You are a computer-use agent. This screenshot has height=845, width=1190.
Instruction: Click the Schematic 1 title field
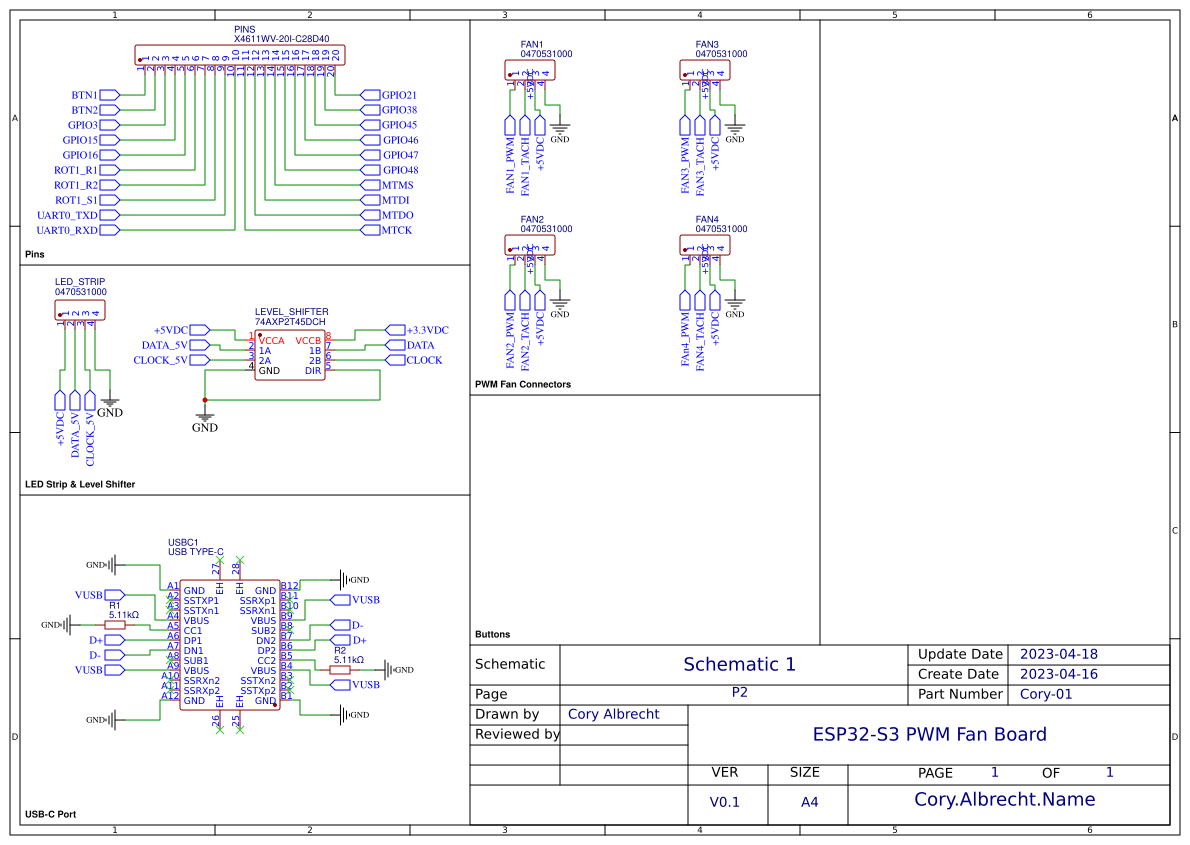point(739,664)
